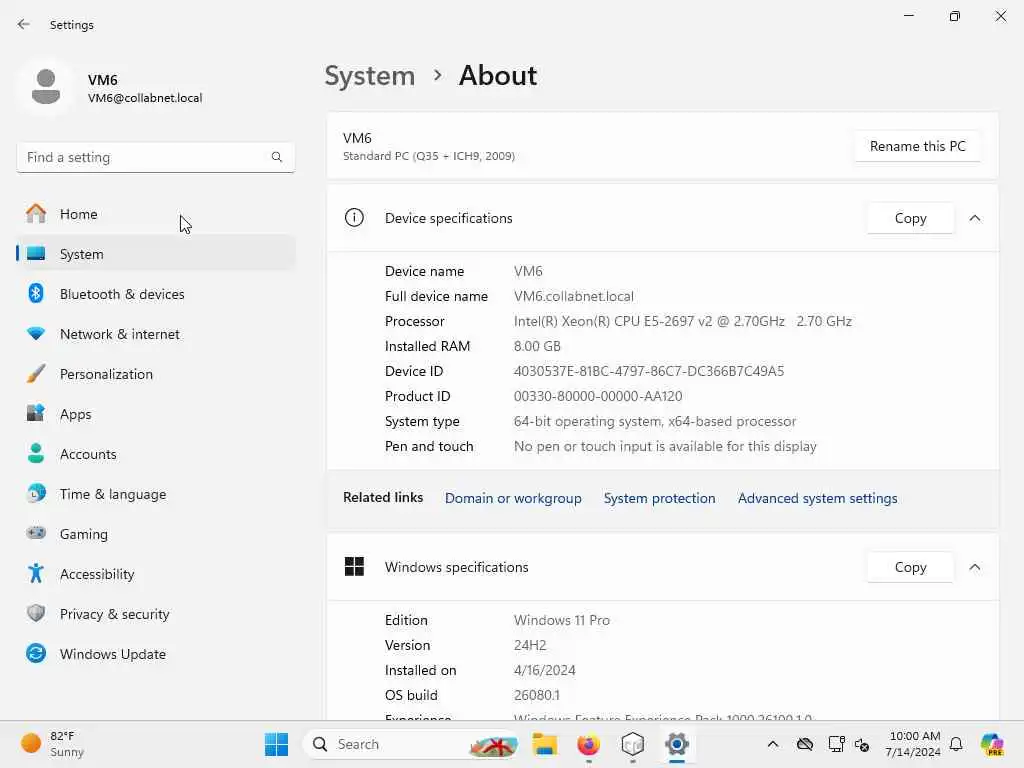Click the notification bell in system tray

tap(956, 744)
